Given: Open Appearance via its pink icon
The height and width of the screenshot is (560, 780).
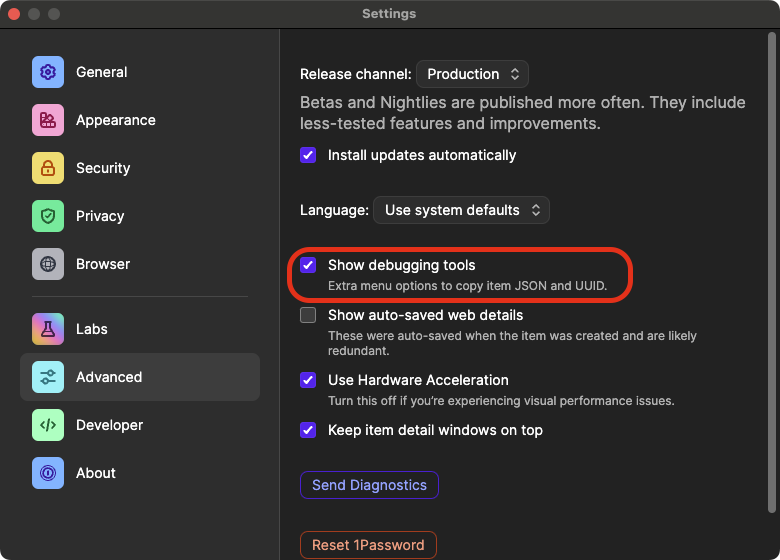Looking at the screenshot, I should pos(48,120).
